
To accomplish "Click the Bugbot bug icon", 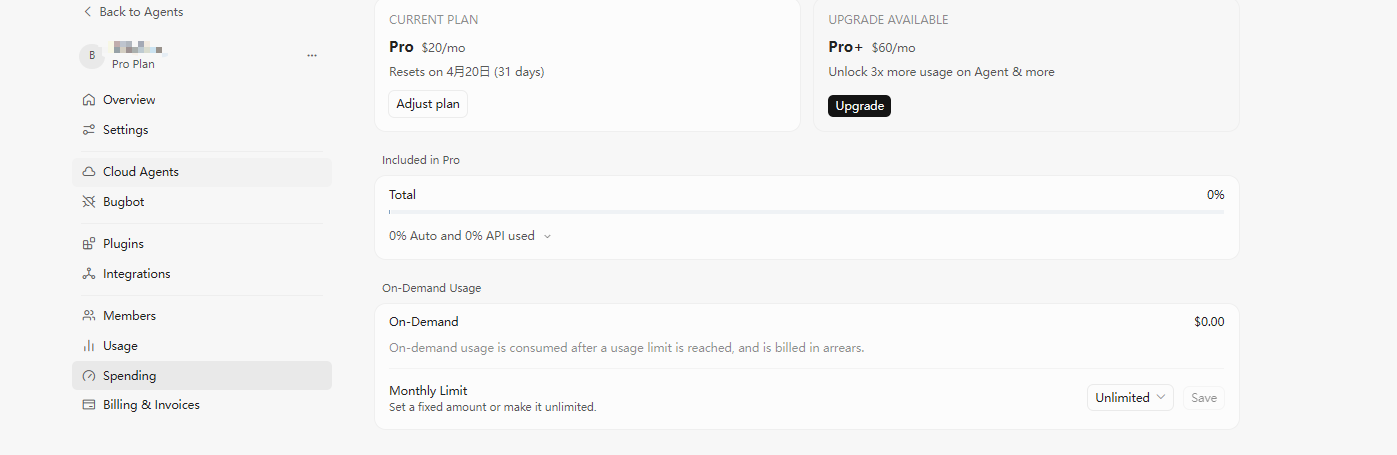I will coord(89,202).
